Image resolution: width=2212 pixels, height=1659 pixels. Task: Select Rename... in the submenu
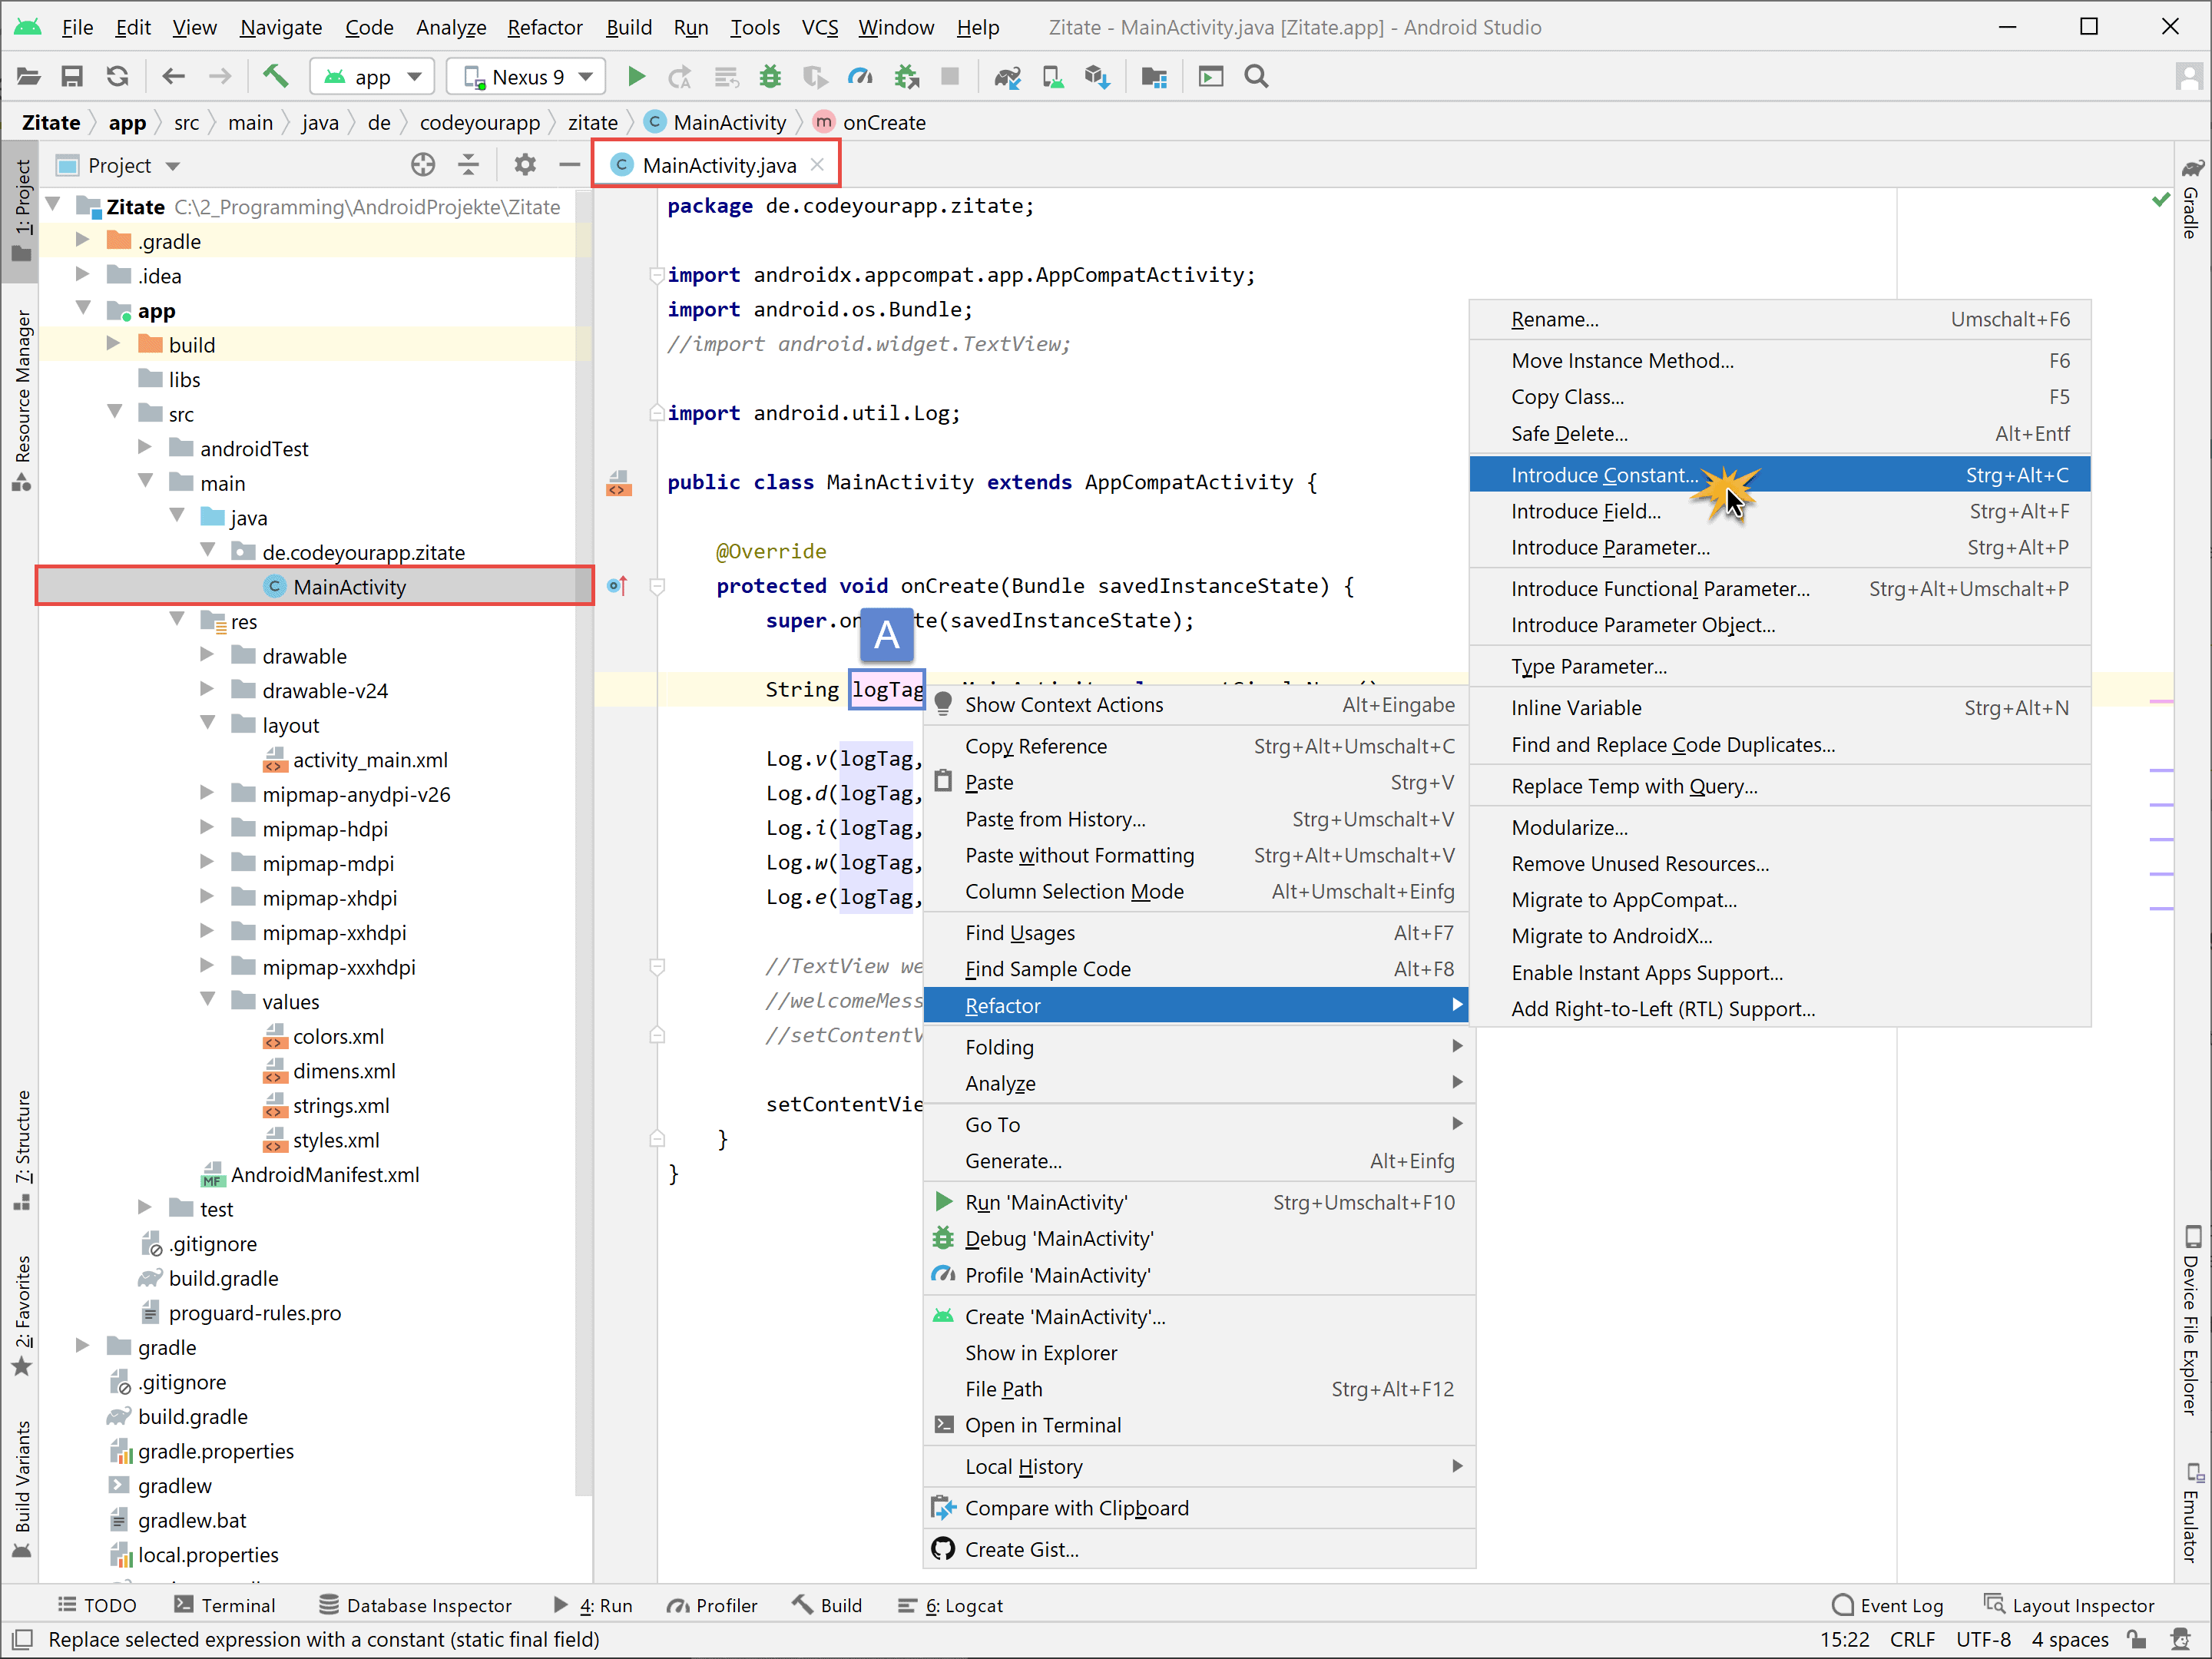point(1779,319)
